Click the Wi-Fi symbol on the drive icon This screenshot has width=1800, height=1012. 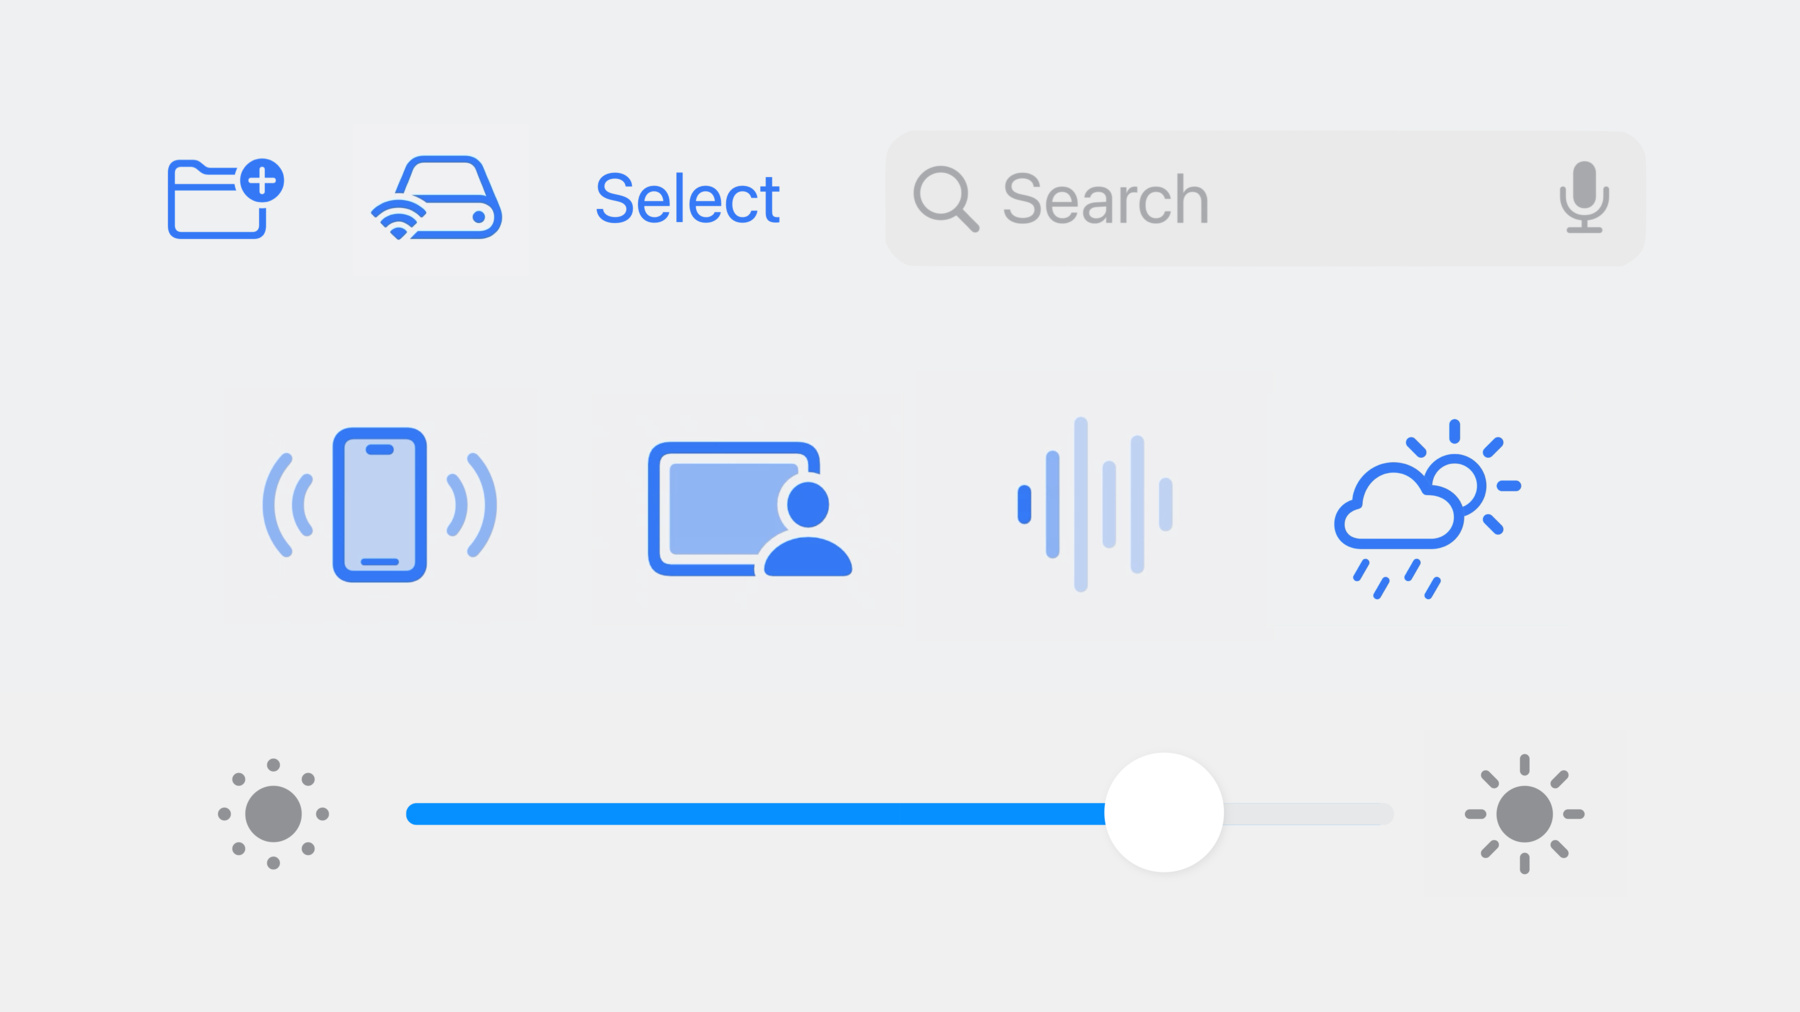[x=399, y=219]
